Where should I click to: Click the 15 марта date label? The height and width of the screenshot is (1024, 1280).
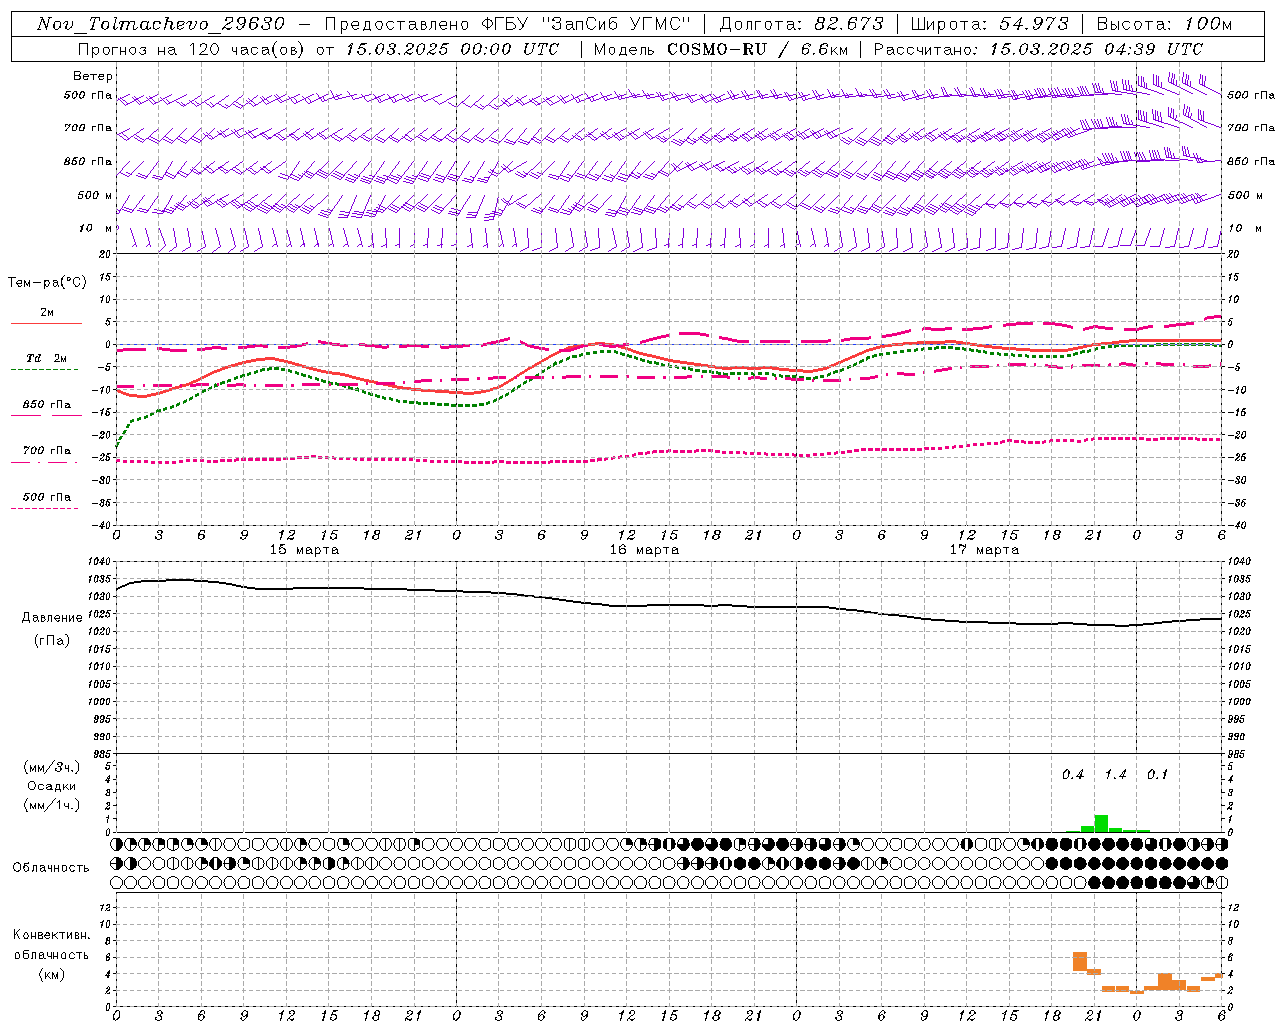pyautogui.click(x=305, y=549)
